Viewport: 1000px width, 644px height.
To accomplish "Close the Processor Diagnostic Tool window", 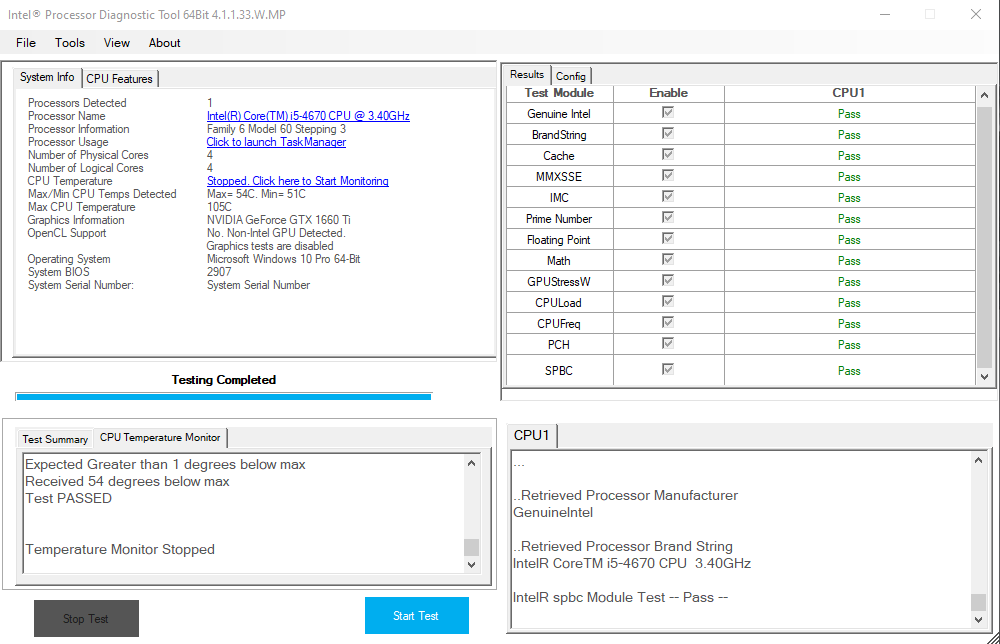I will [x=976, y=14].
